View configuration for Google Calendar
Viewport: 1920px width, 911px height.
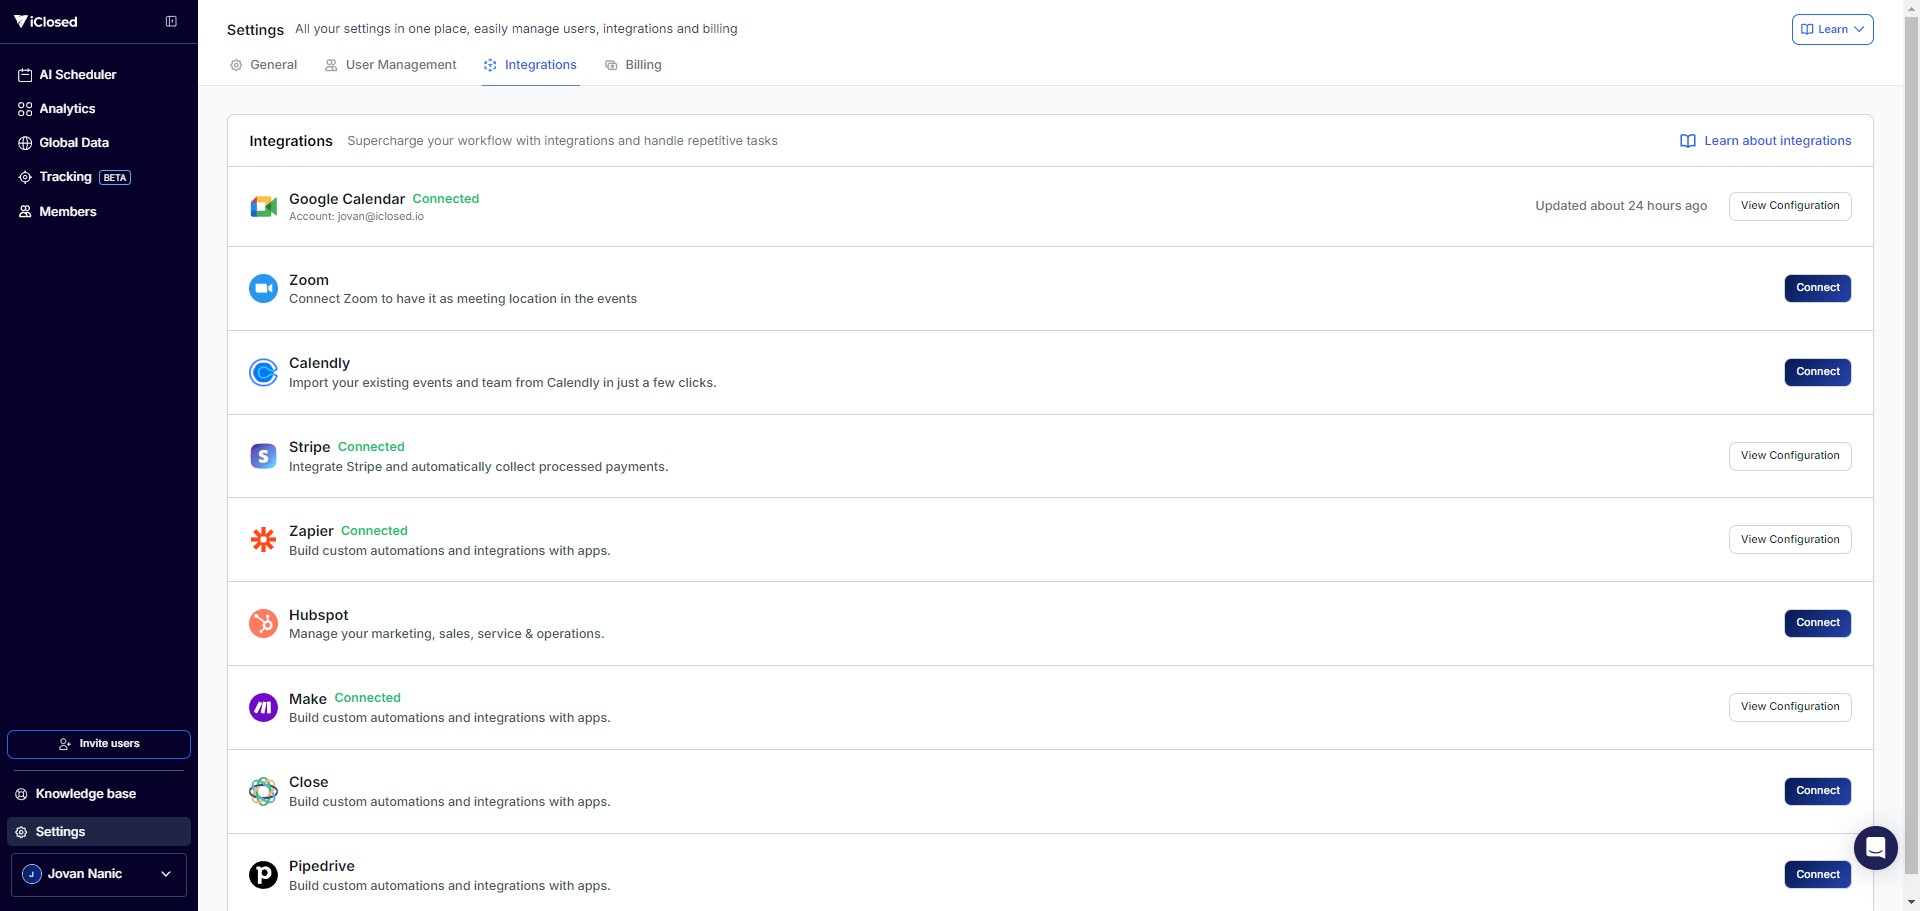(1790, 206)
